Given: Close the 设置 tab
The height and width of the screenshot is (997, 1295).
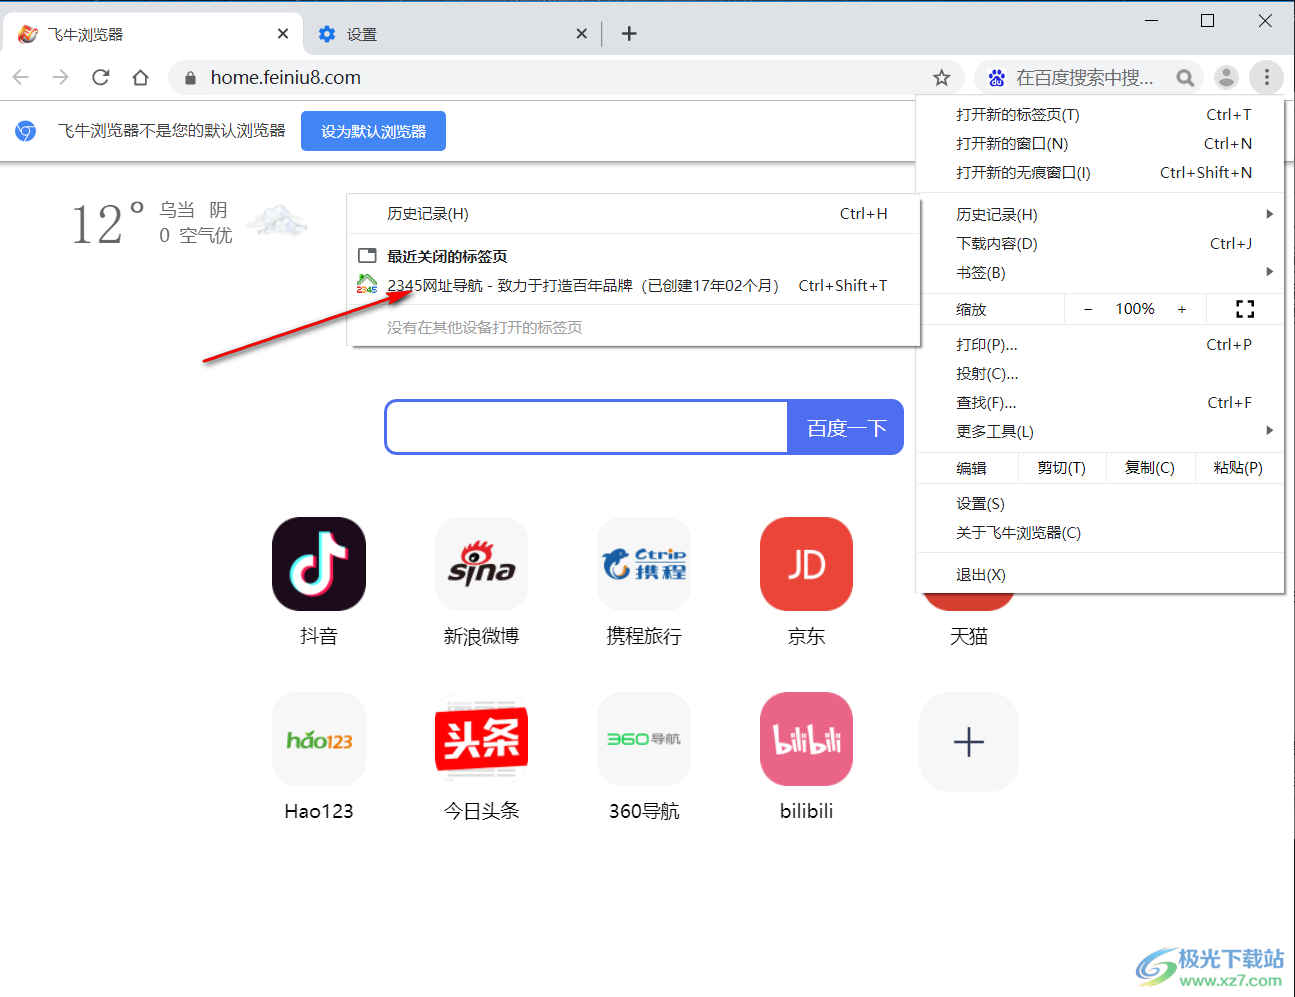Looking at the screenshot, I should click(x=582, y=34).
